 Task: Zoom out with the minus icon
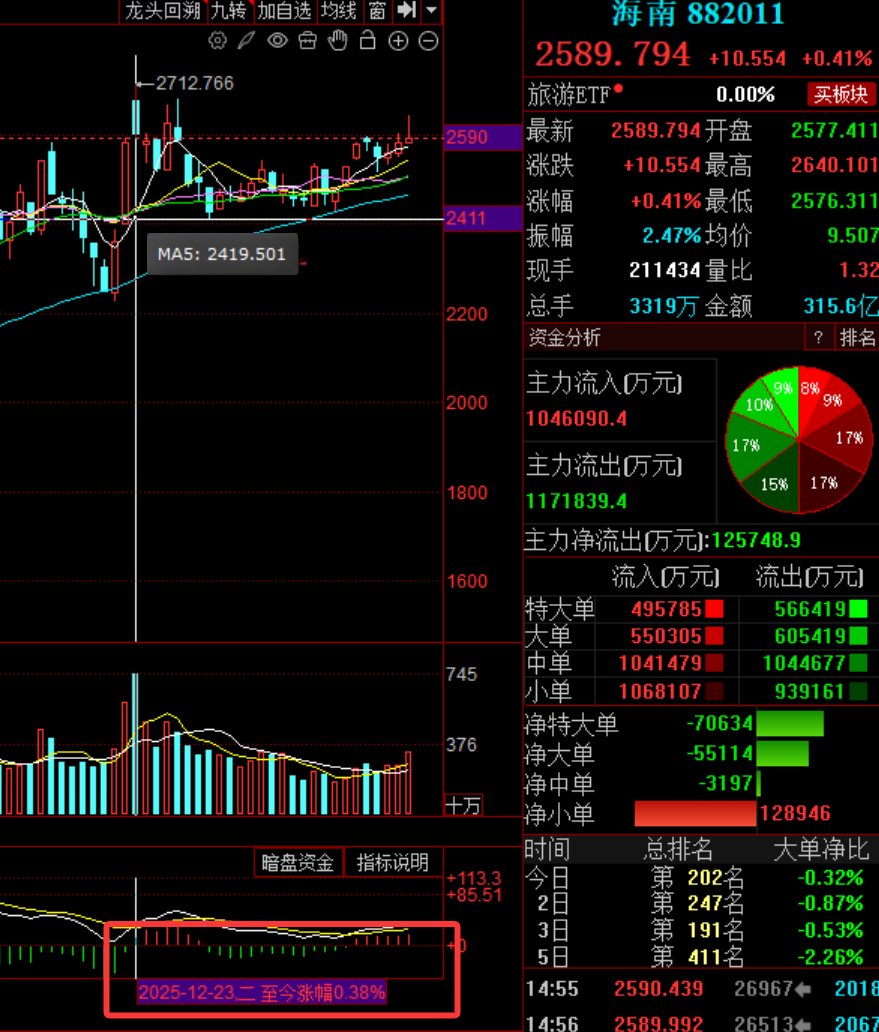[x=428, y=41]
